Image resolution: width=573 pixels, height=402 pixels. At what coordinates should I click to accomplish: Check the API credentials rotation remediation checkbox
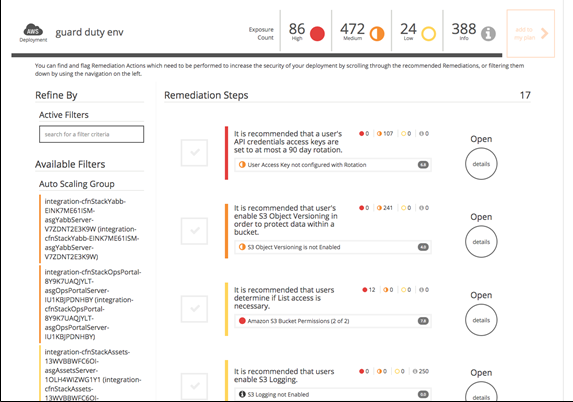(x=194, y=152)
